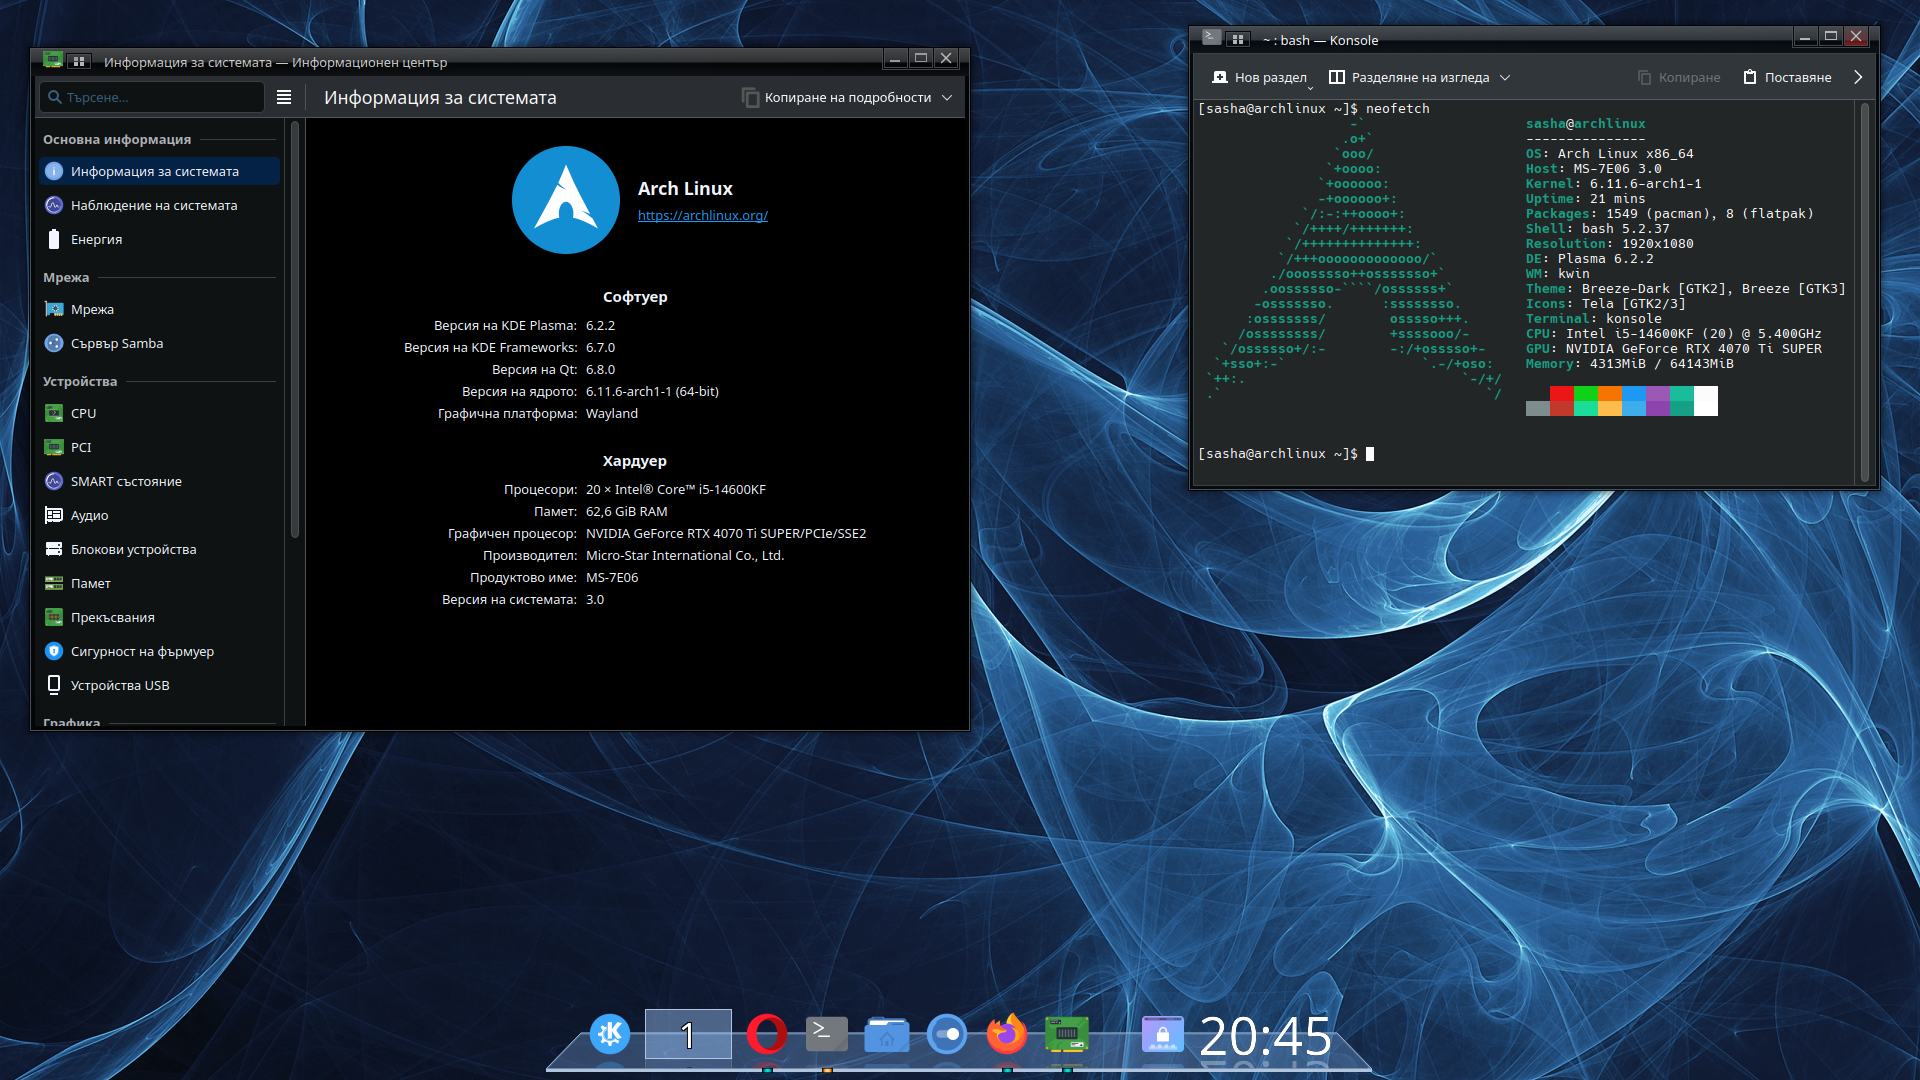The image size is (1920, 1080).
Task: Click the Info Center window title icon
Action: (53, 61)
